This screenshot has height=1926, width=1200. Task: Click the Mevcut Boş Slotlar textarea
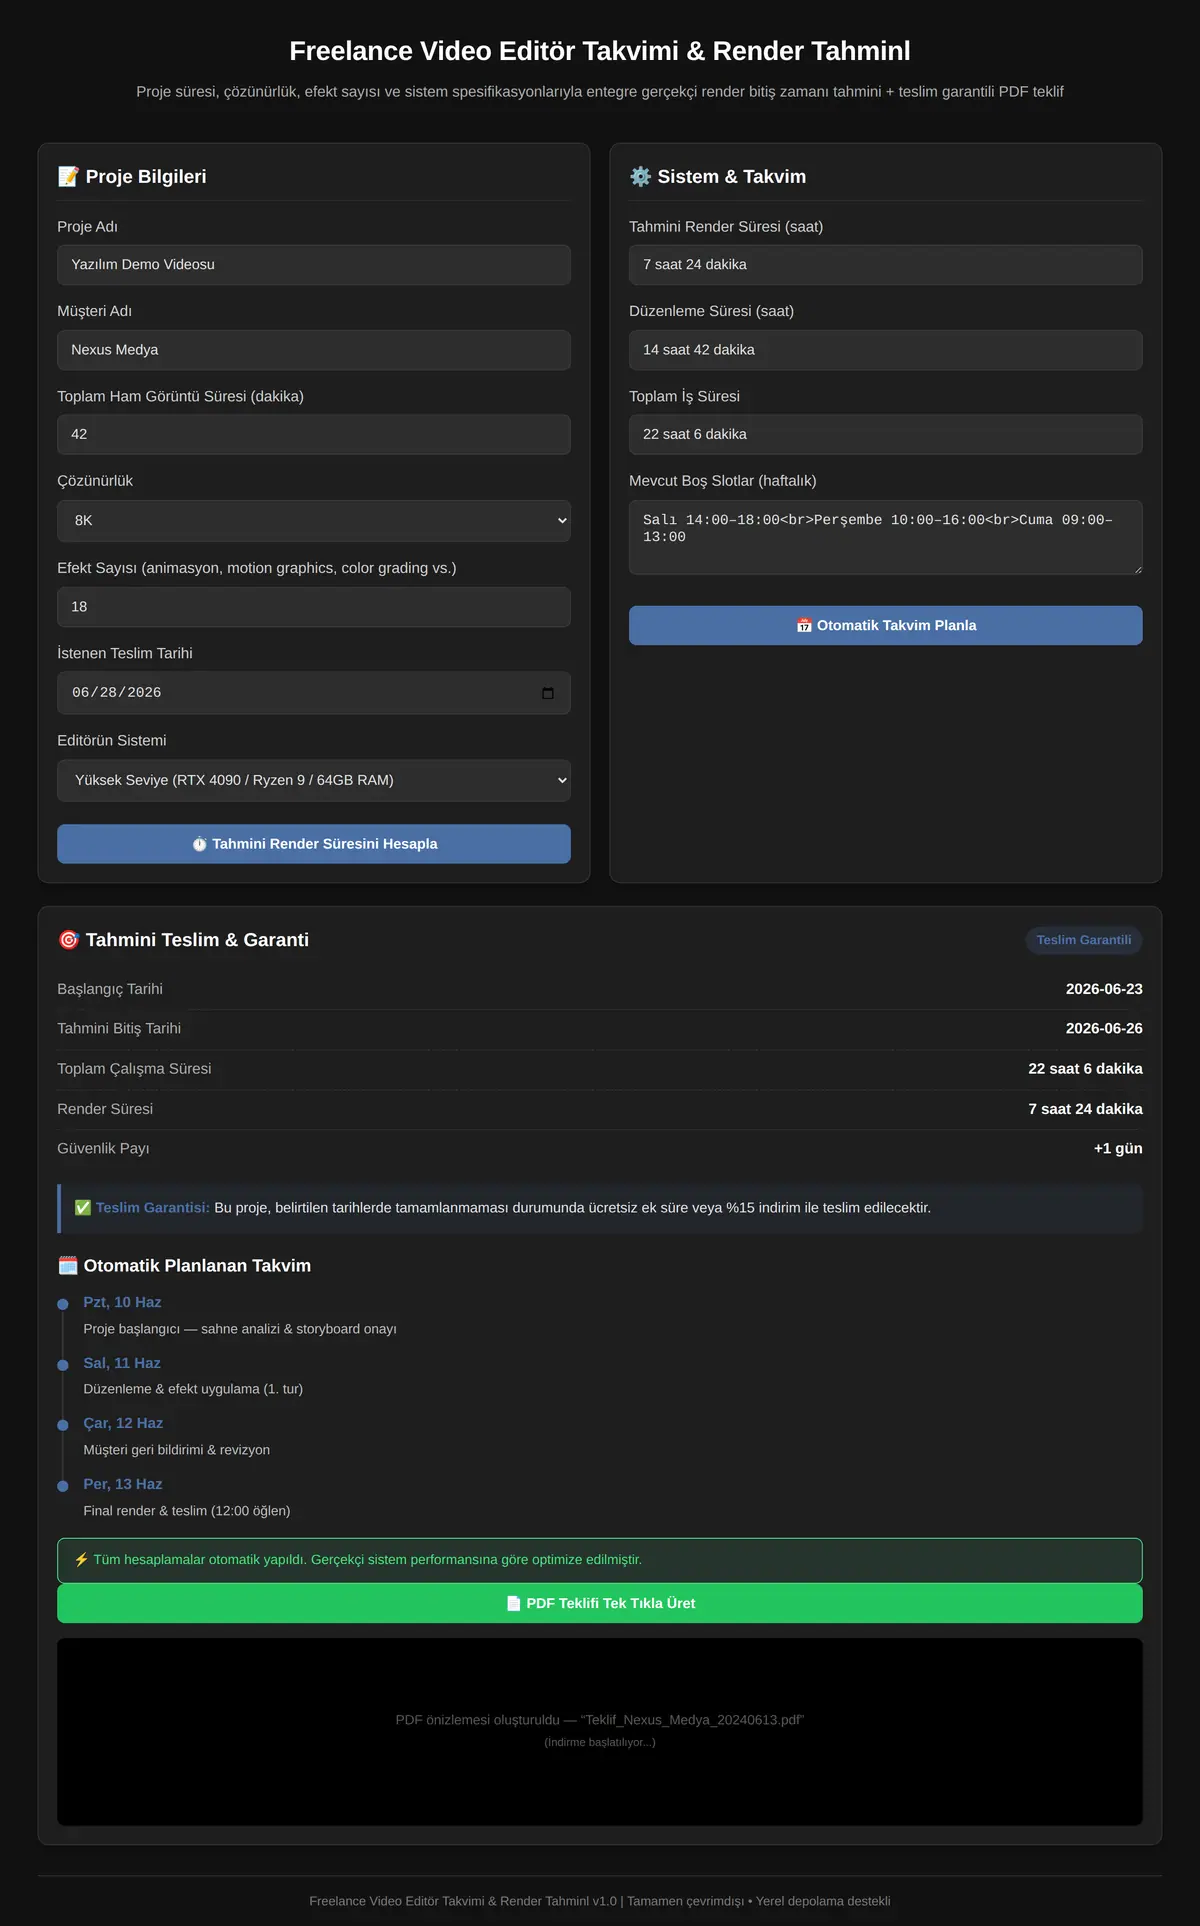coord(886,538)
